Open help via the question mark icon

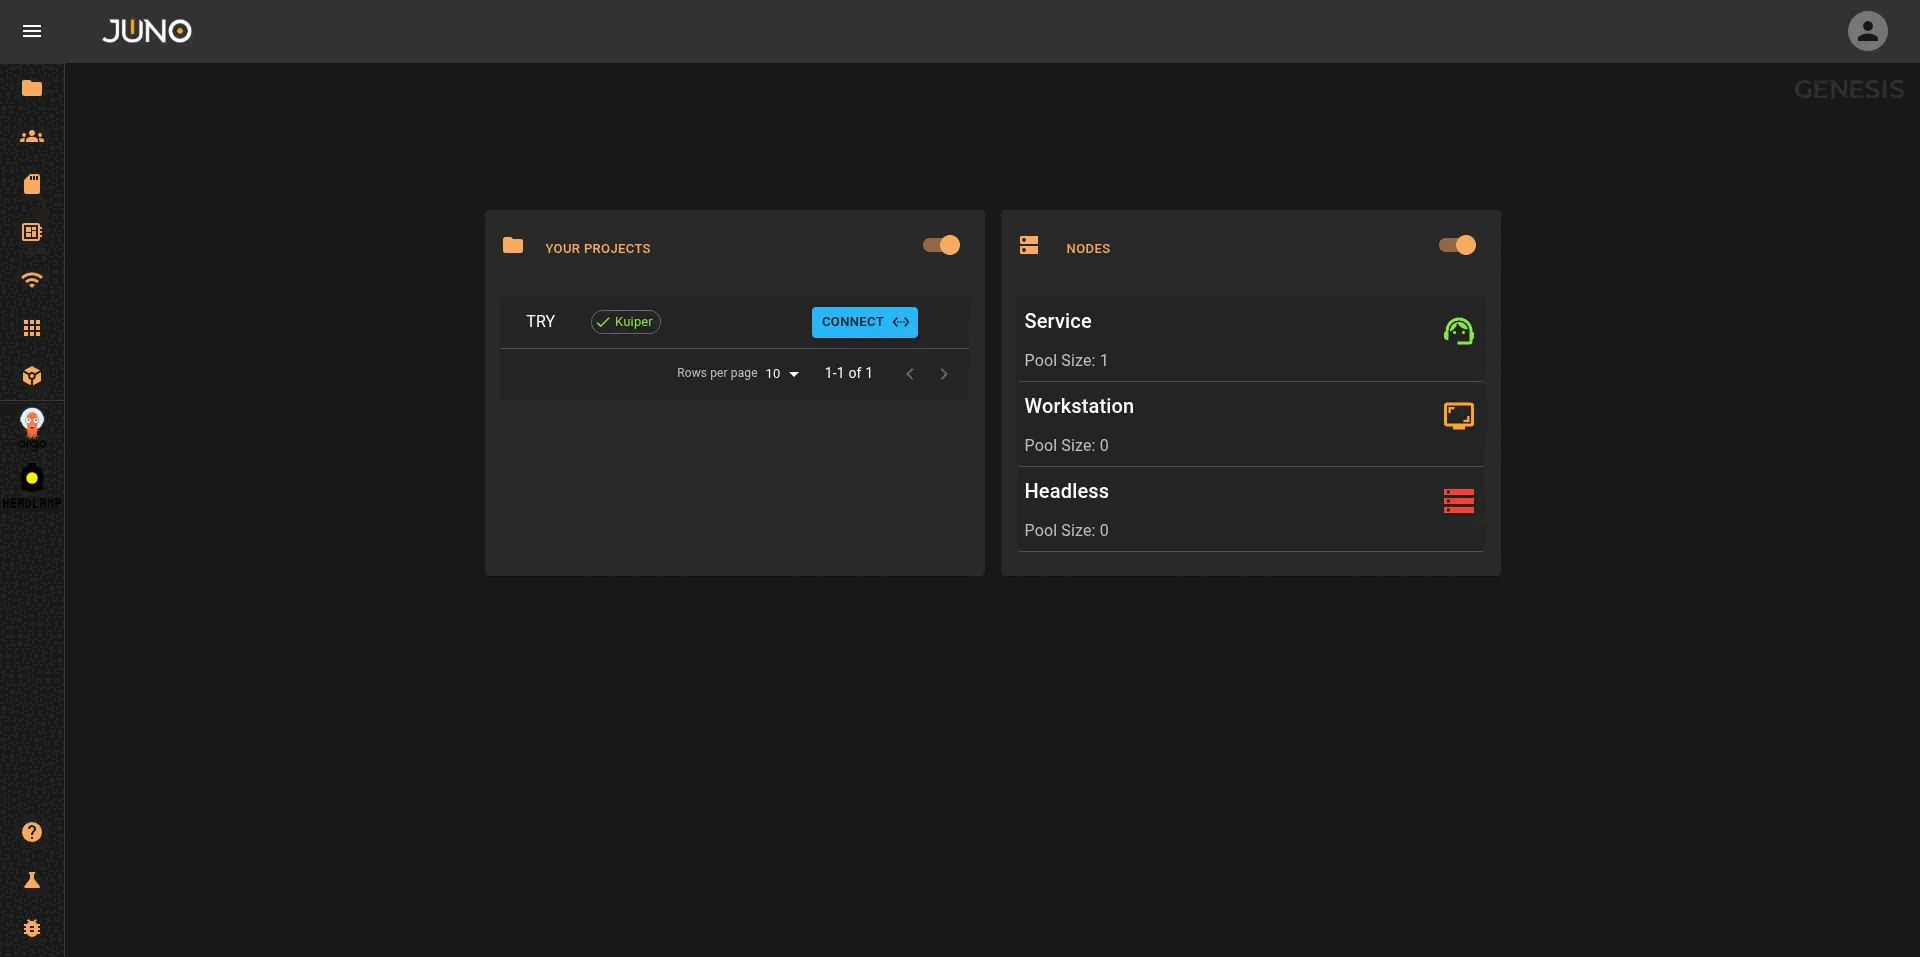[x=32, y=832]
